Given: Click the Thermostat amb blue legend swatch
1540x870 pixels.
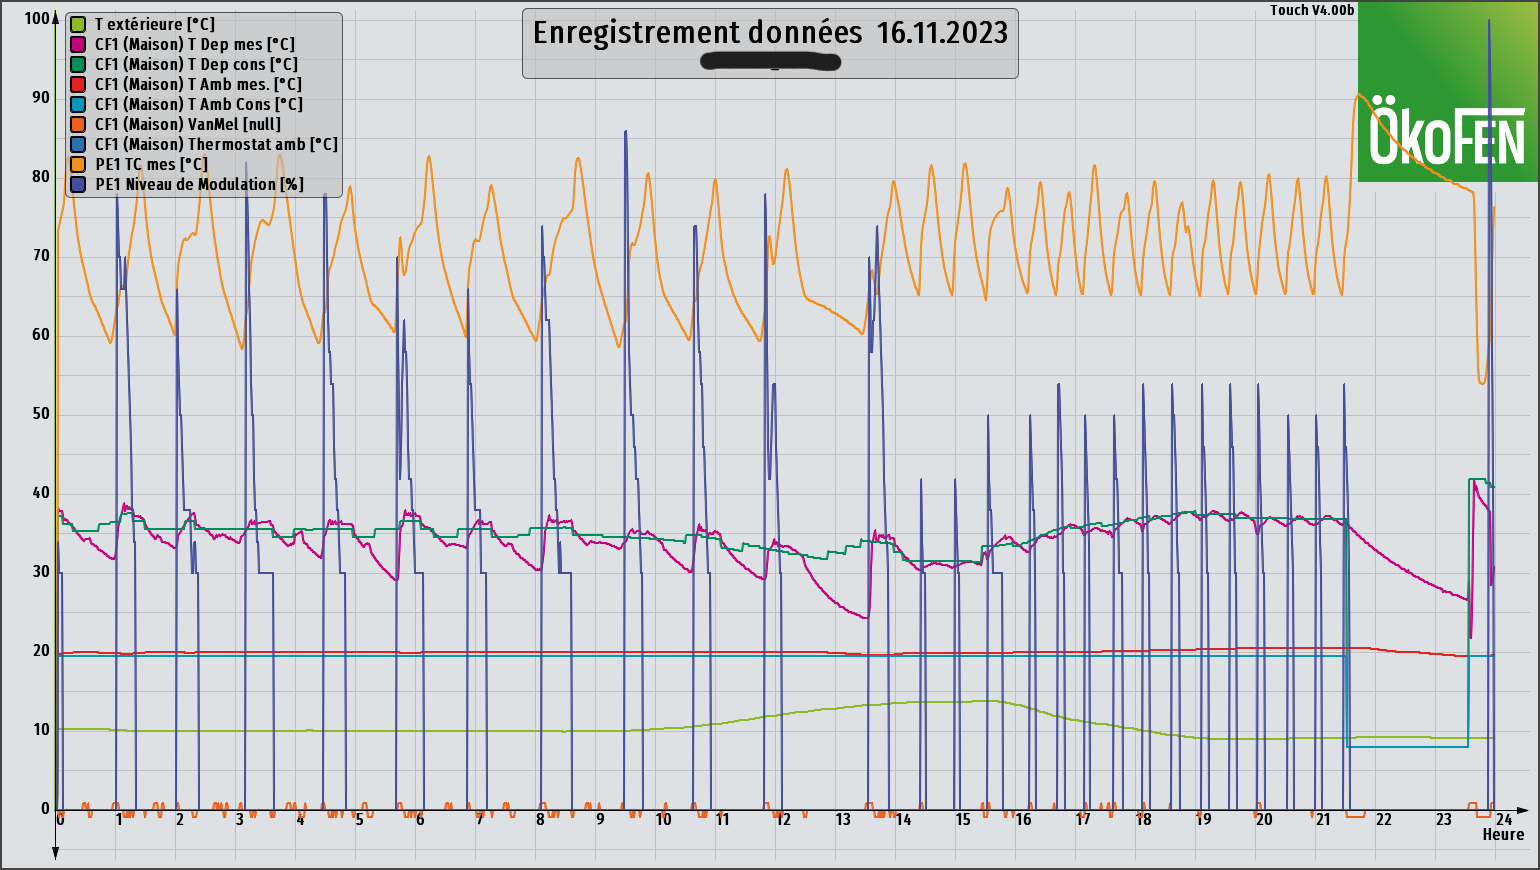Looking at the screenshot, I should tap(78, 144).
